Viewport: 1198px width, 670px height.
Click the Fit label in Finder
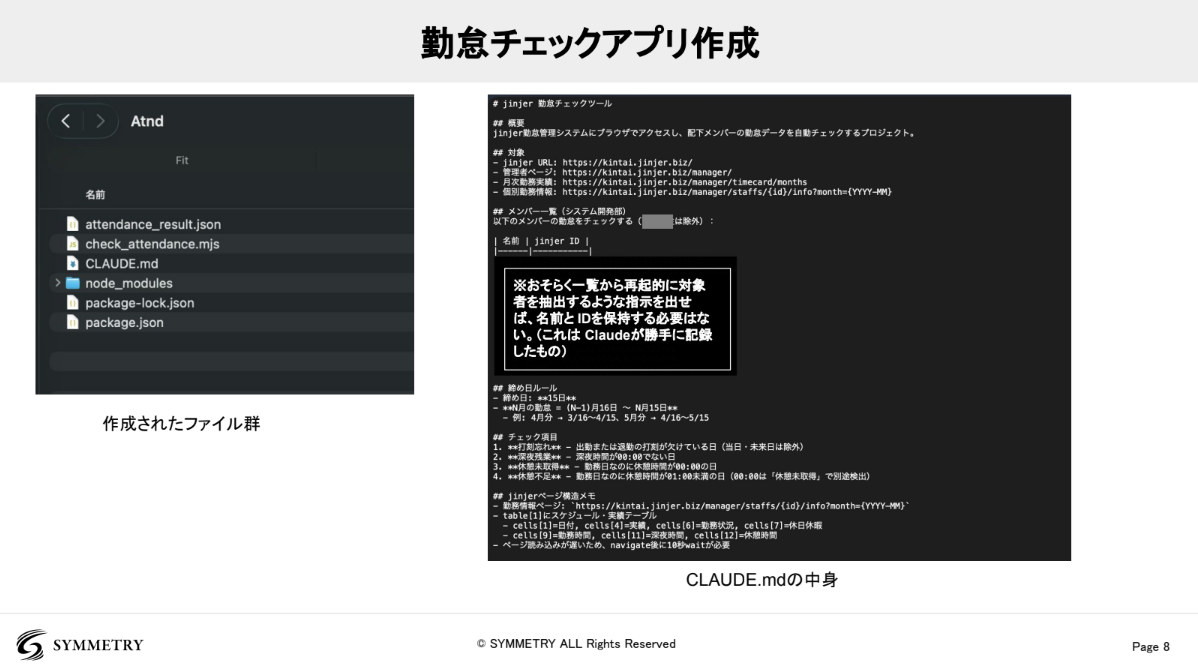pyautogui.click(x=182, y=160)
